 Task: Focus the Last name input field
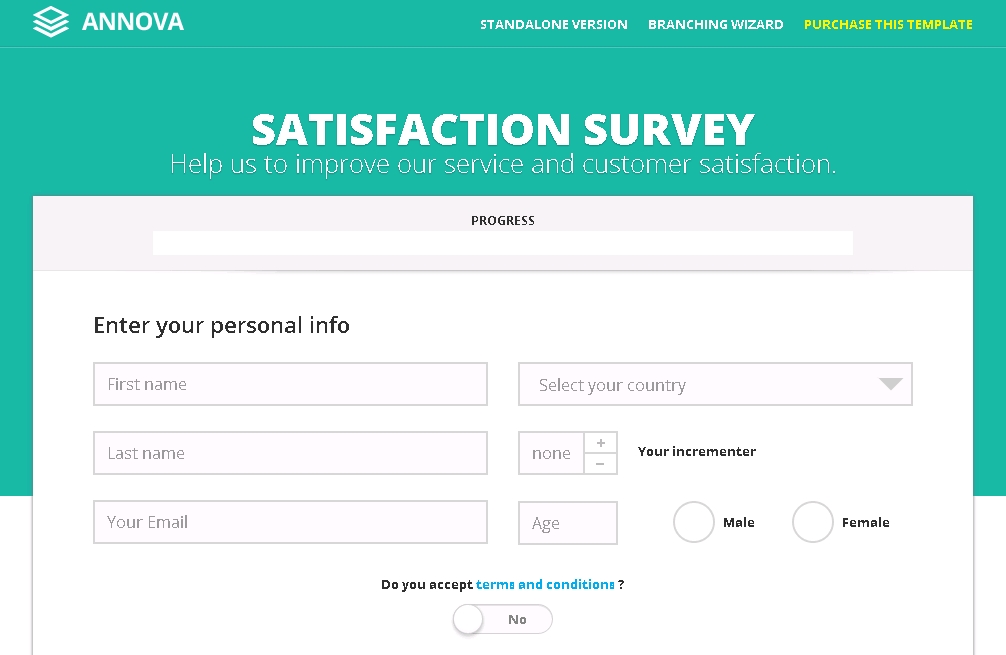coord(290,453)
